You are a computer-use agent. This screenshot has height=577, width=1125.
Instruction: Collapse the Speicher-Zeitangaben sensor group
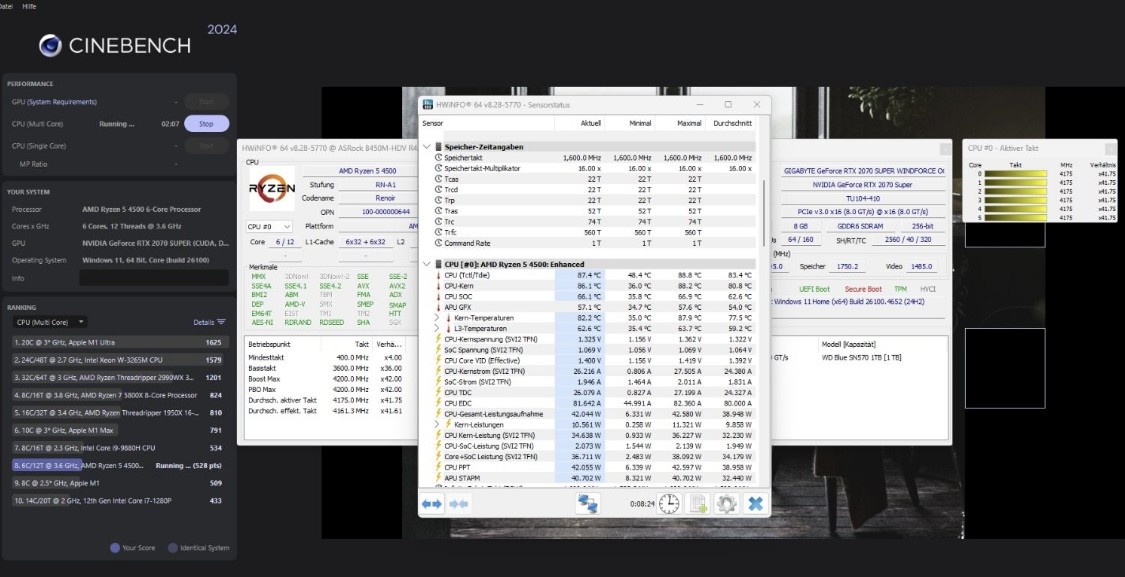click(x=427, y=147)
